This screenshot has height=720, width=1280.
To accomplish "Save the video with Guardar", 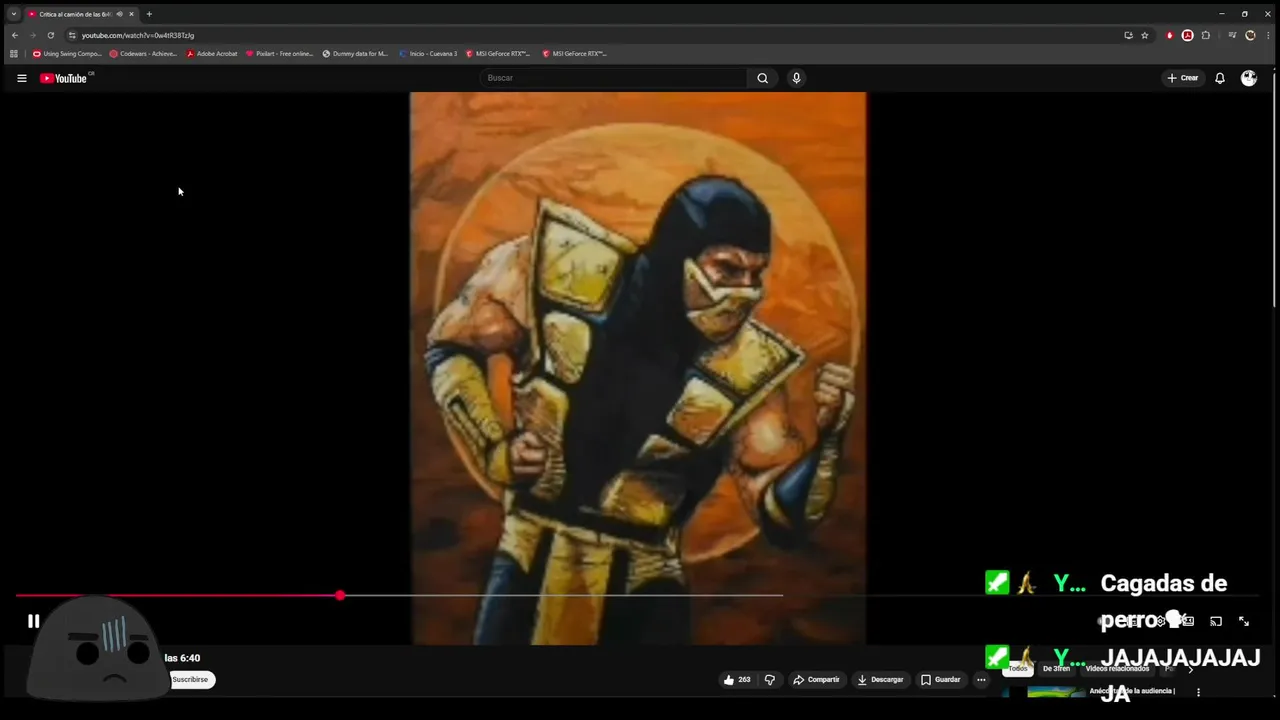I will (940, 680).
